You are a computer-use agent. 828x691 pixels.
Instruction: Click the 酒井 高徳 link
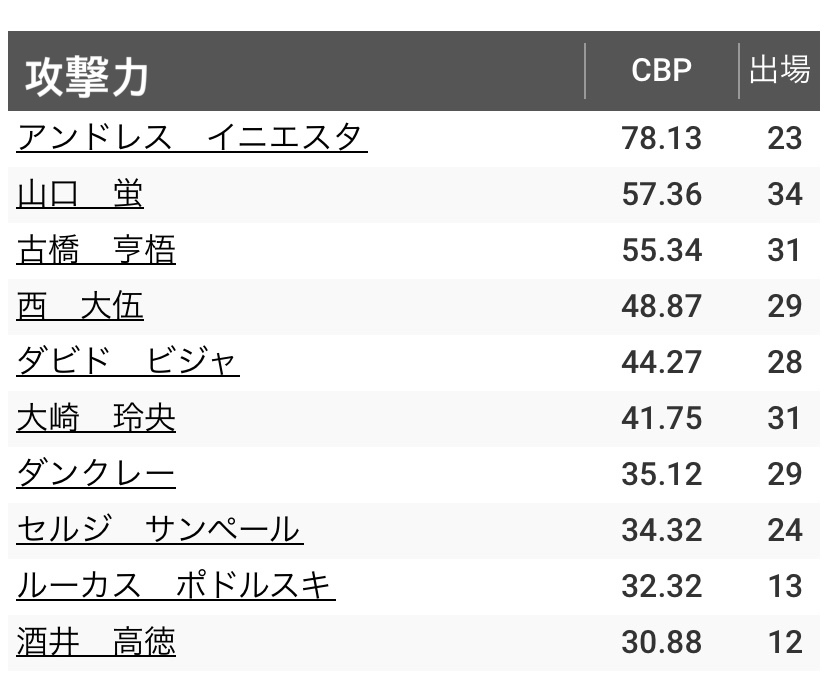[x=96, y=641]
